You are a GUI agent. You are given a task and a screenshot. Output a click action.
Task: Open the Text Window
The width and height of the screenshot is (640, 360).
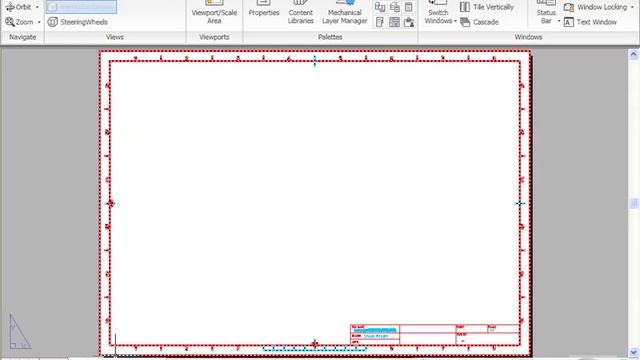coord(590,22)
